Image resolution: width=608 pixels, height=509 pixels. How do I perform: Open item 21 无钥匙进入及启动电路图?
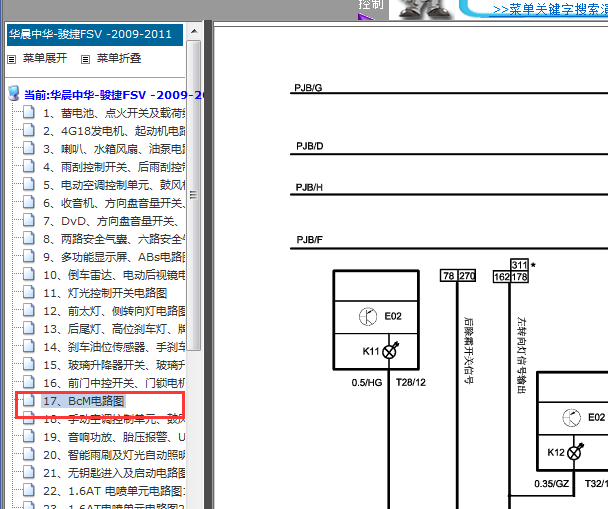114,473
